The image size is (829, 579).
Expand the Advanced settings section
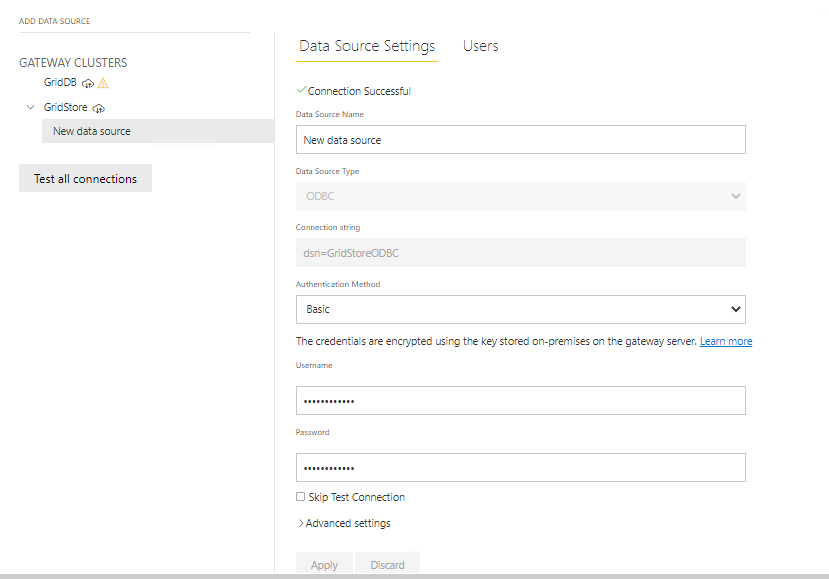coord(344,523)
